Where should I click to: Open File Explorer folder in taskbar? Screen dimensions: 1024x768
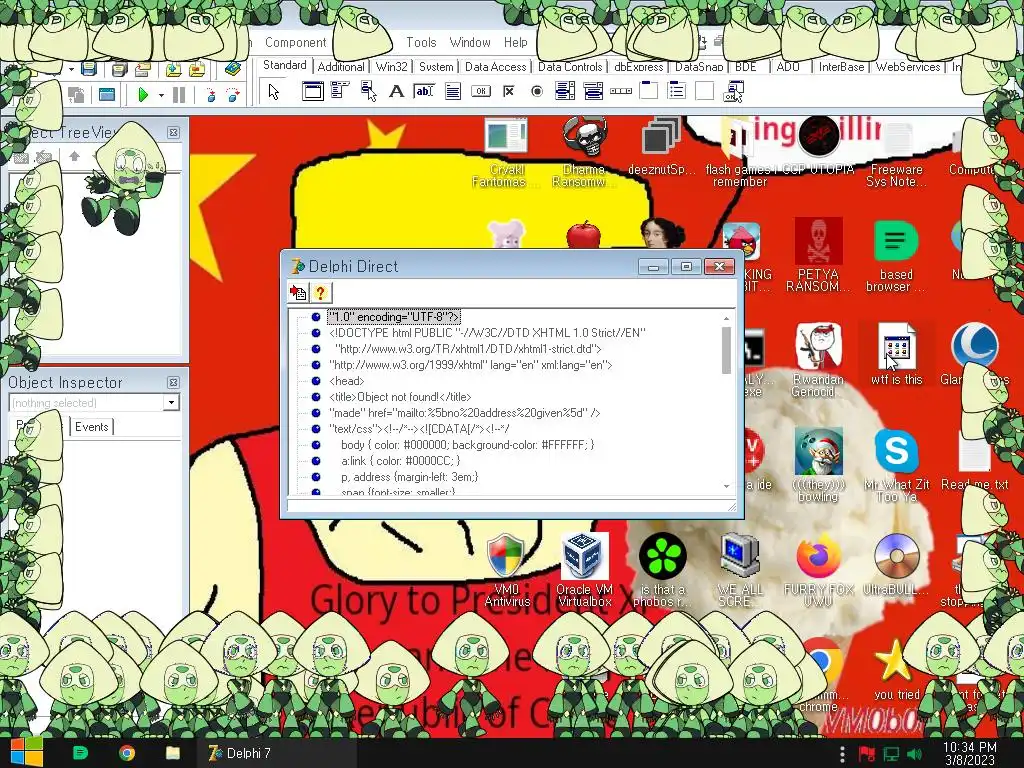(172, 753)
